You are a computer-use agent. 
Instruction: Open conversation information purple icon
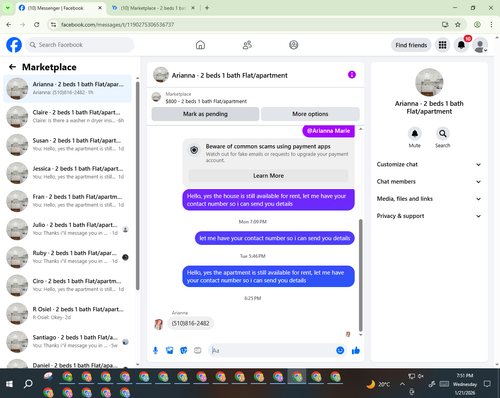[x=352, y=75]
